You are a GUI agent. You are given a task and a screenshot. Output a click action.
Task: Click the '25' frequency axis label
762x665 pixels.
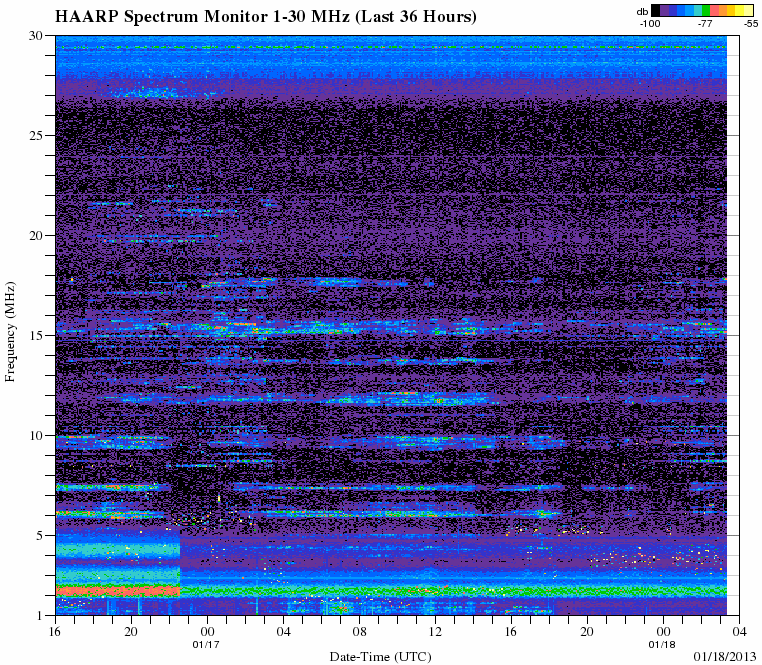tap(36, 136)
